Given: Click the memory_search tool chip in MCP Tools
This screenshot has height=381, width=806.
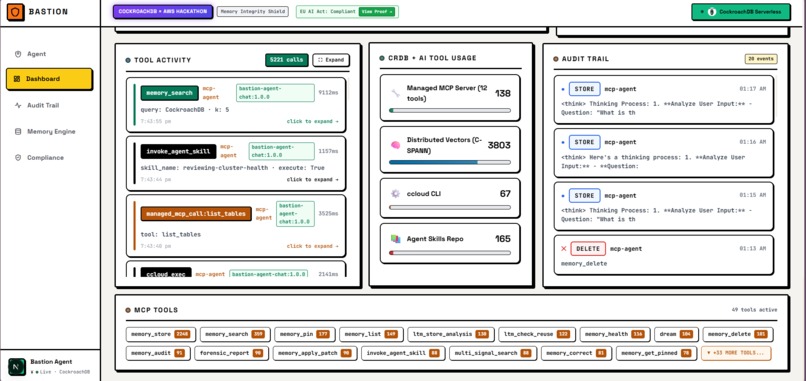Looking at the screenshot, I should tap(235, 334).
